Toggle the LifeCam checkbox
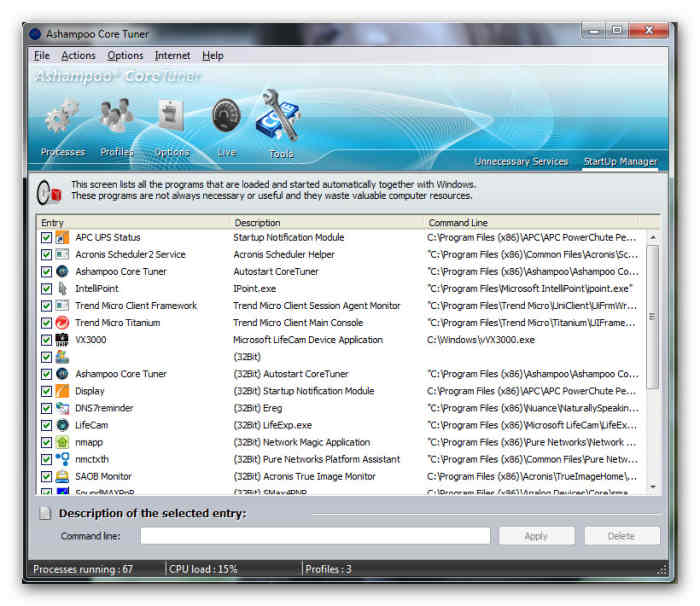The height and width of the screenshot is (606, 700). [x=46, y=425]
